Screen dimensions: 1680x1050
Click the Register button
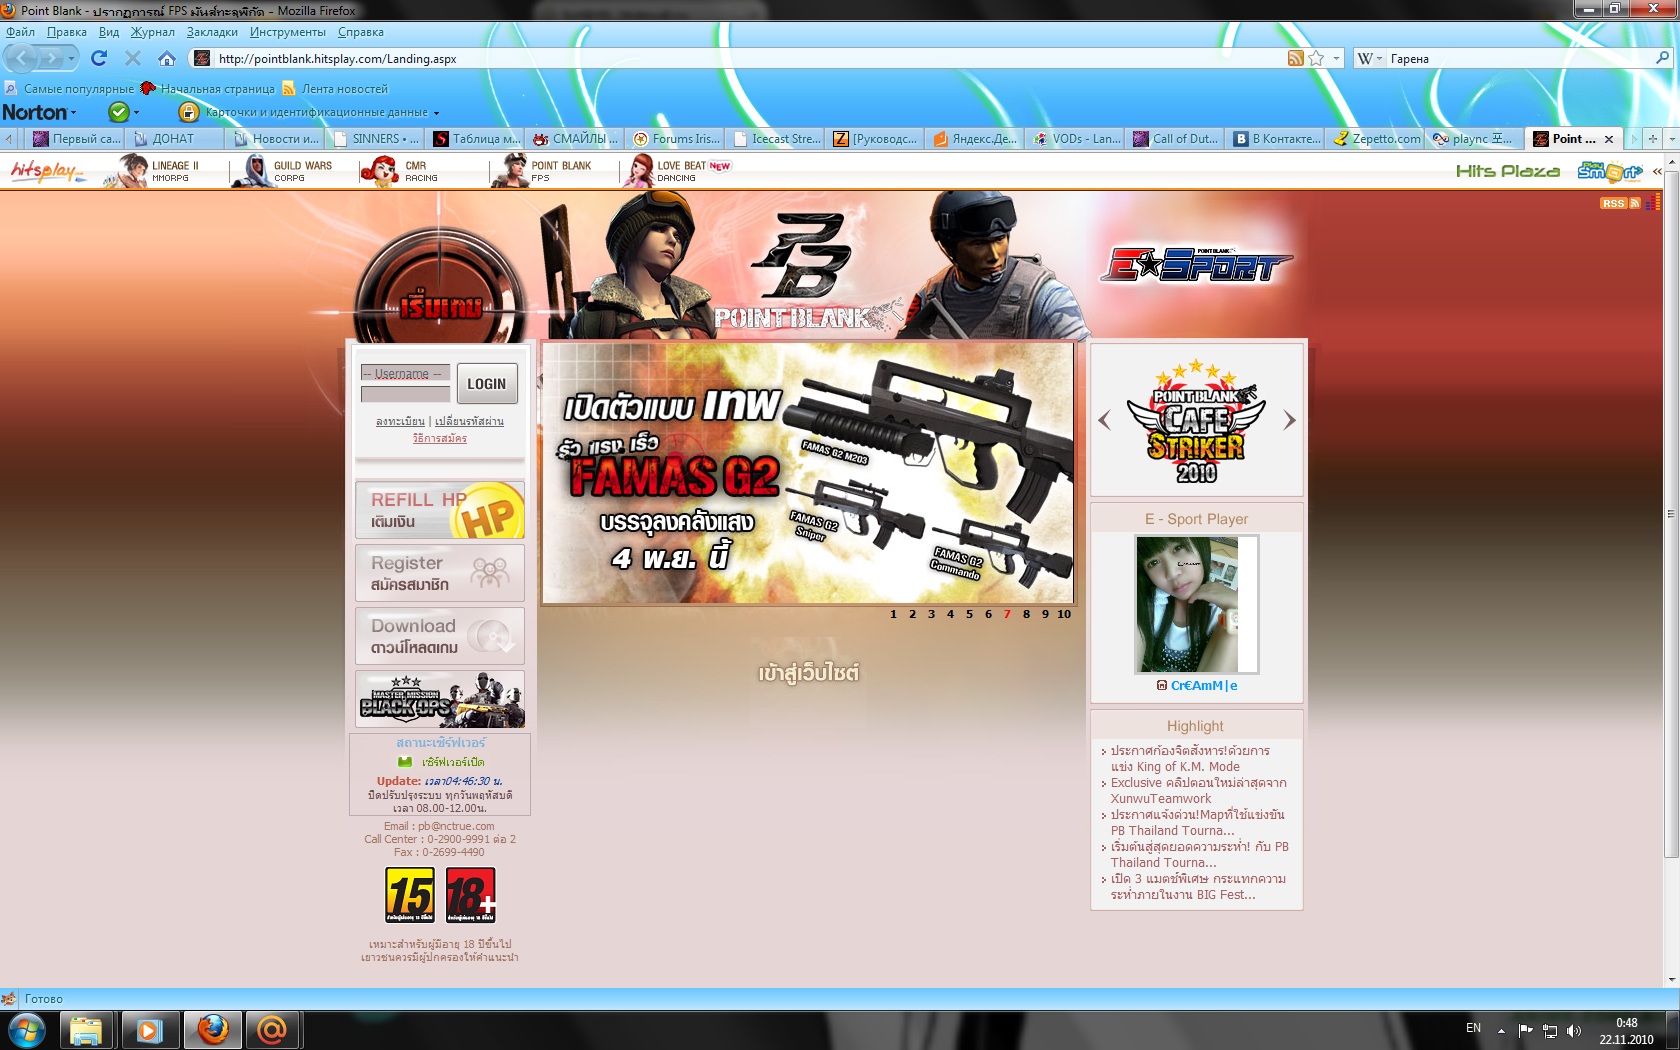[440, 573]
